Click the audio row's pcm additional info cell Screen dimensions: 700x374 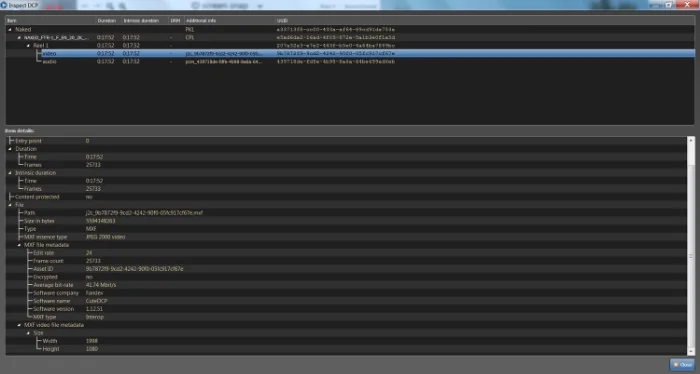coord(224,62)
